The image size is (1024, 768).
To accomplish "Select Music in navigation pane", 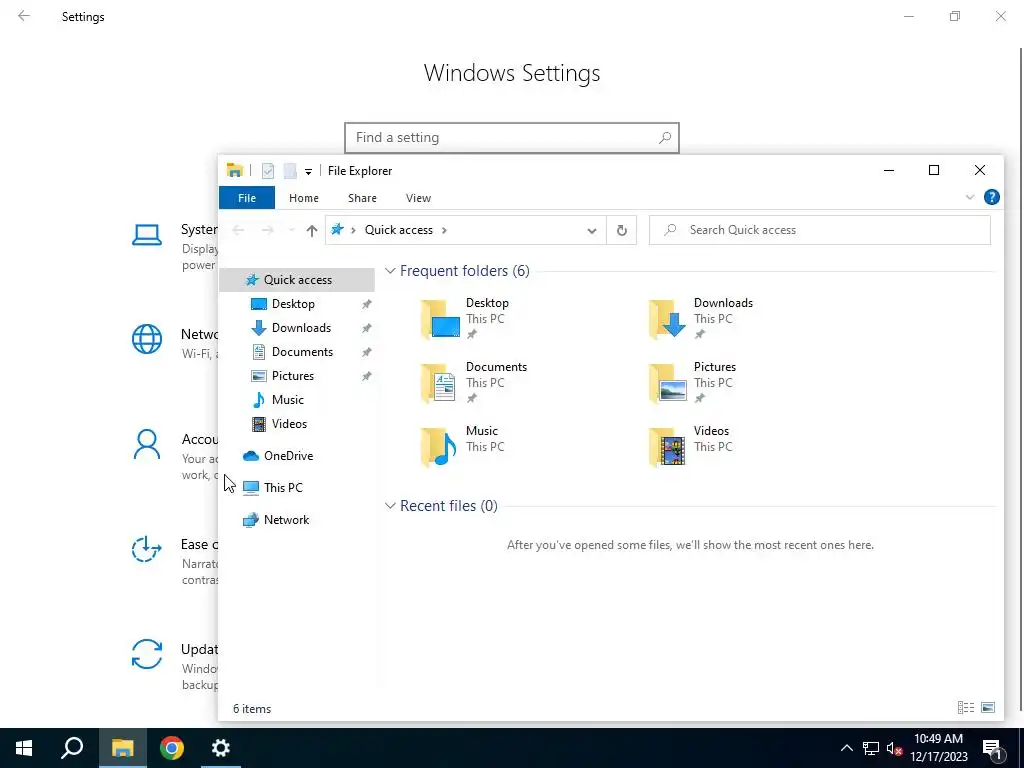I will (287, 400).
